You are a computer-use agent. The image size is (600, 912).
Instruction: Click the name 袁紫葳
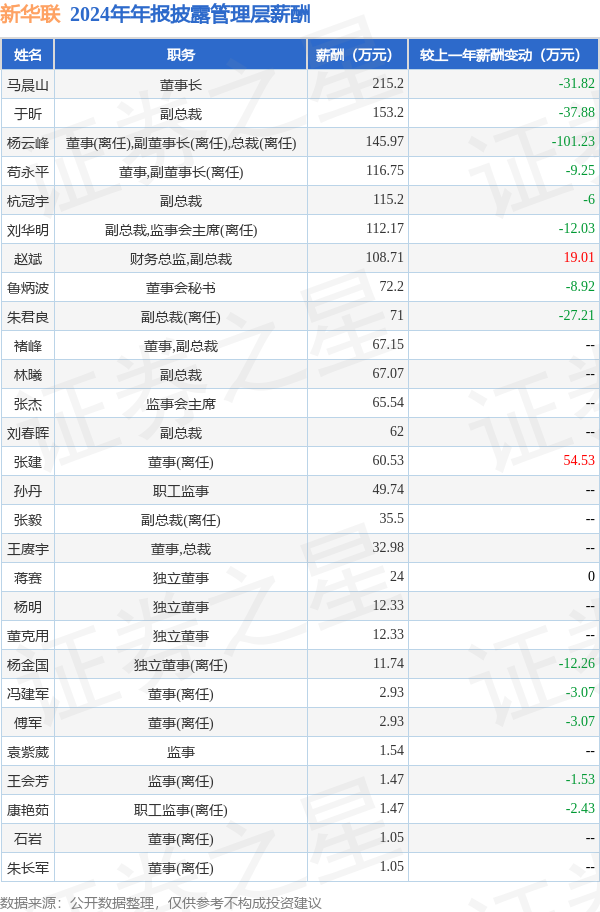[x=28, y=753]
